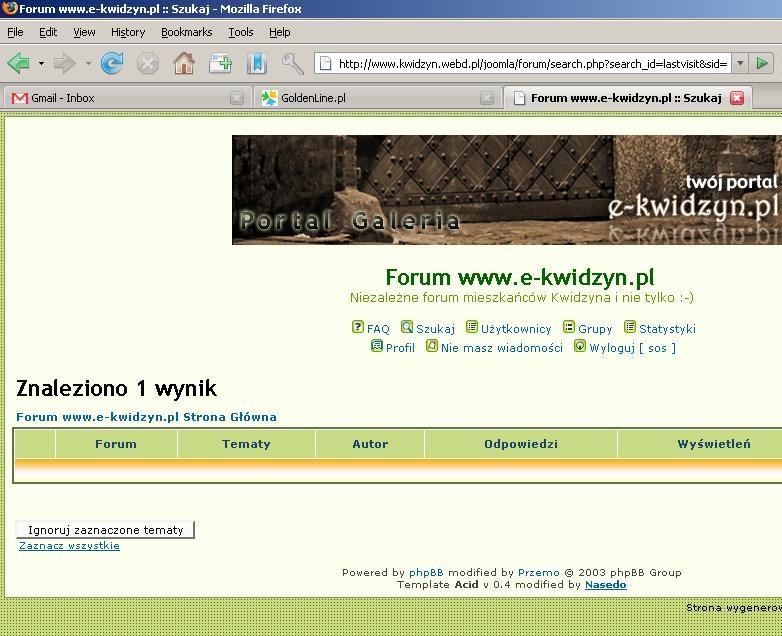Click the stop loading icon
This screenshot has width=782, height=636.
(x=148, y=64)
